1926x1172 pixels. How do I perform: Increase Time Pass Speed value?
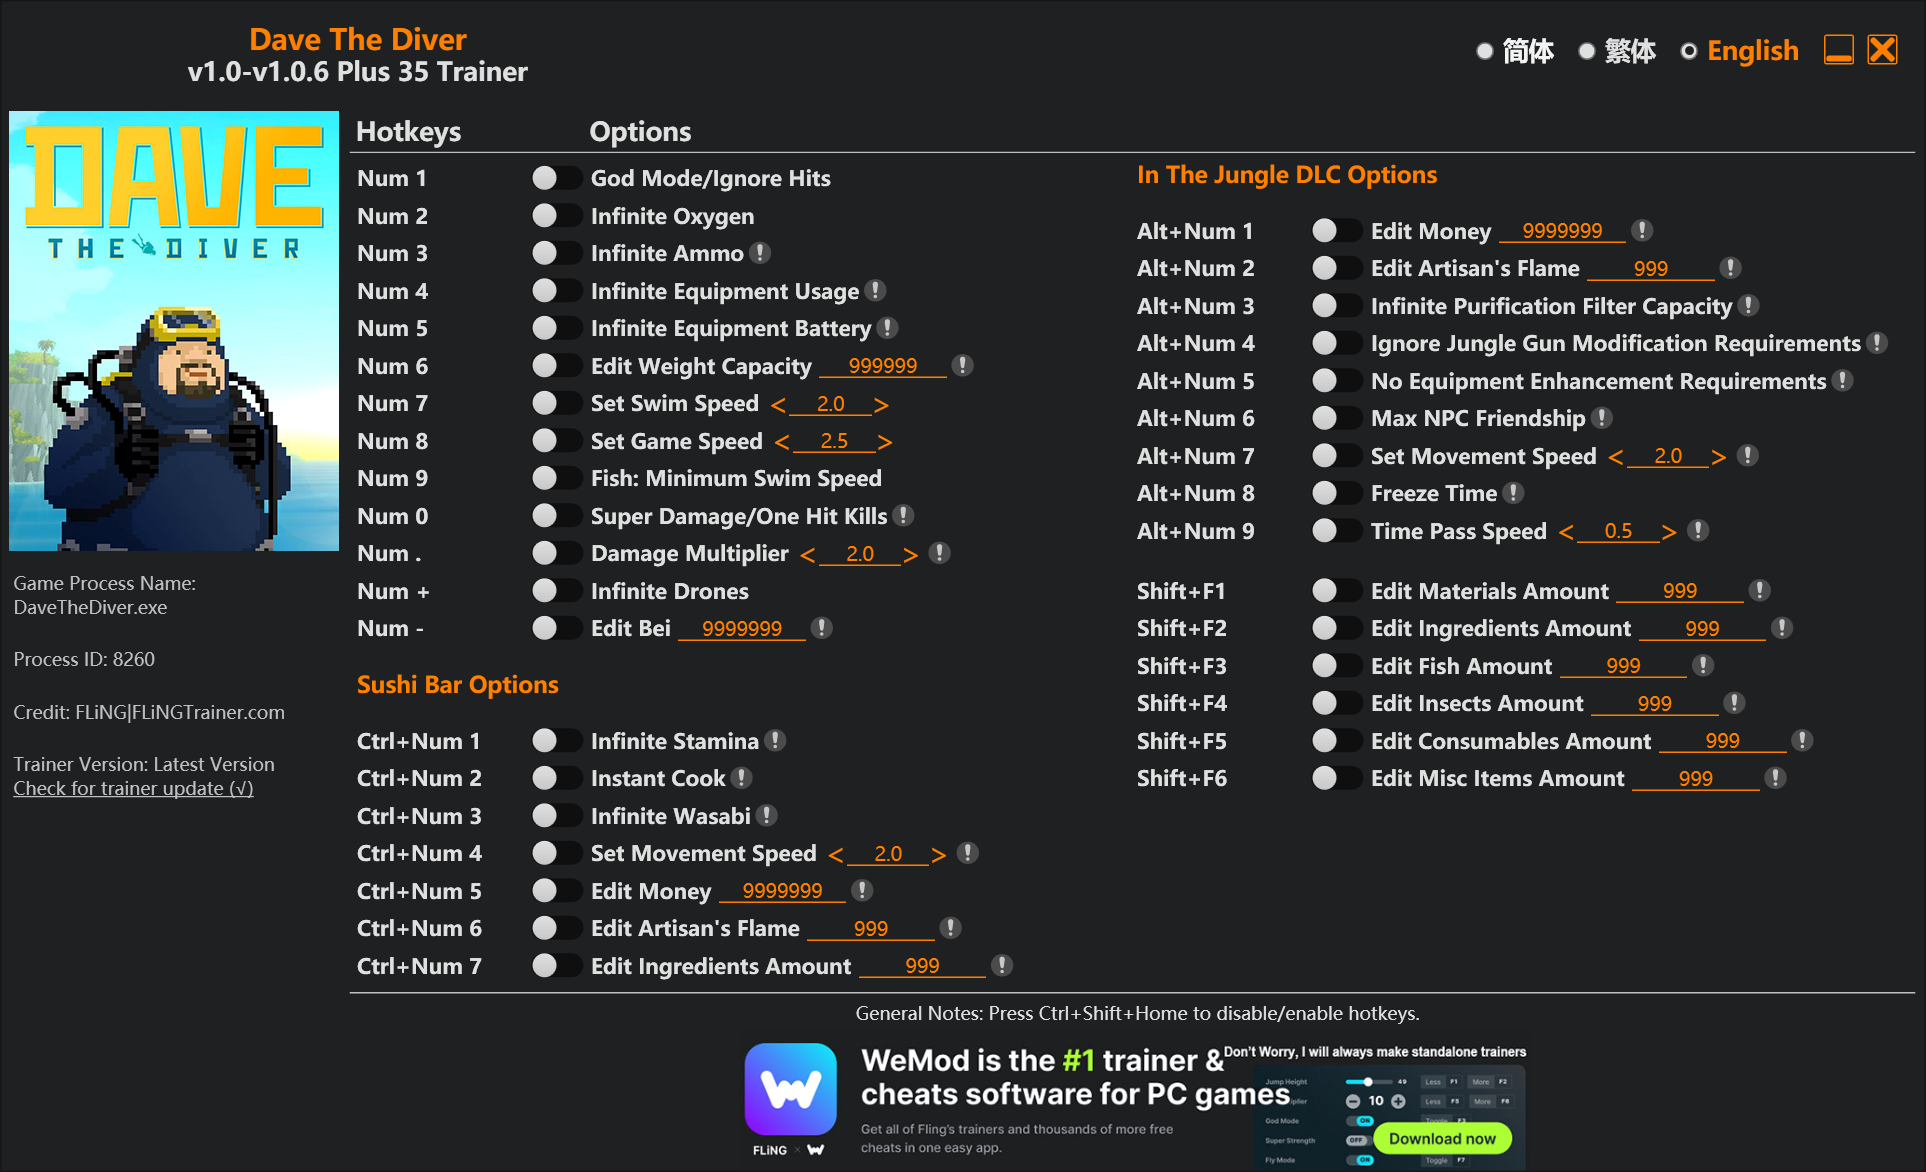[1668, 532]
